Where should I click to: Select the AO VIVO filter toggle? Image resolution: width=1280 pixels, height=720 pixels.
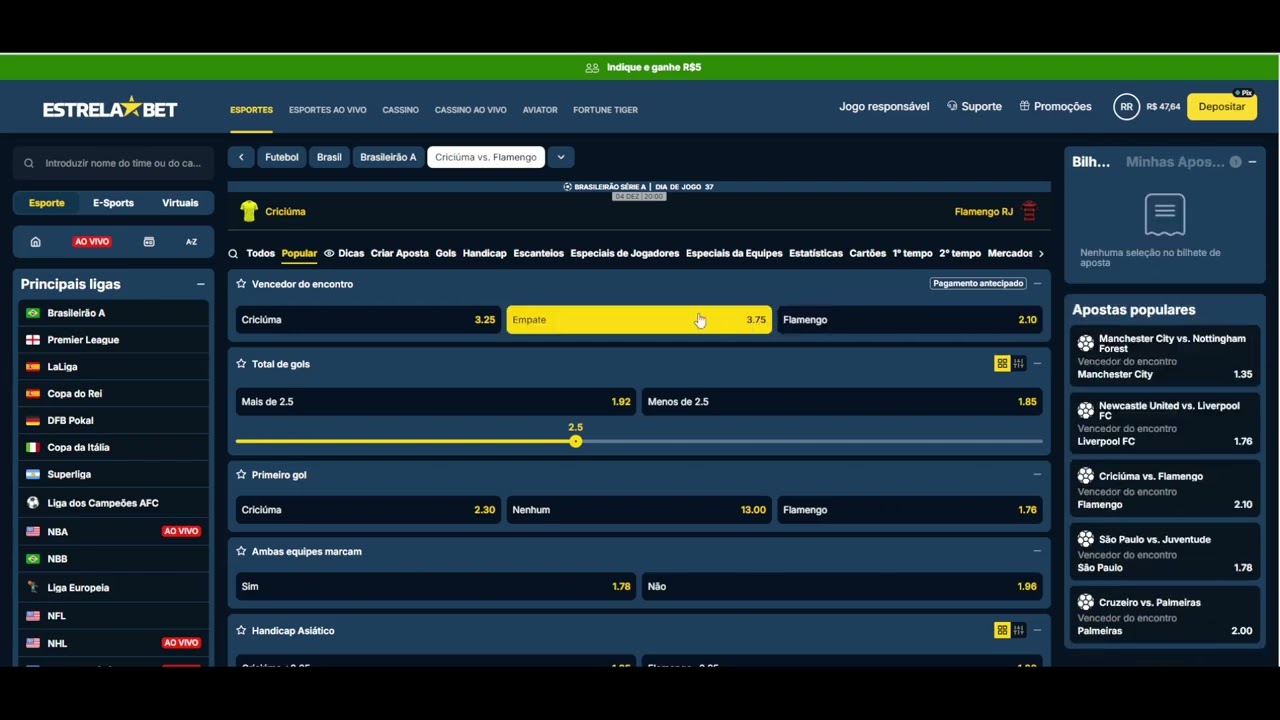92,241
